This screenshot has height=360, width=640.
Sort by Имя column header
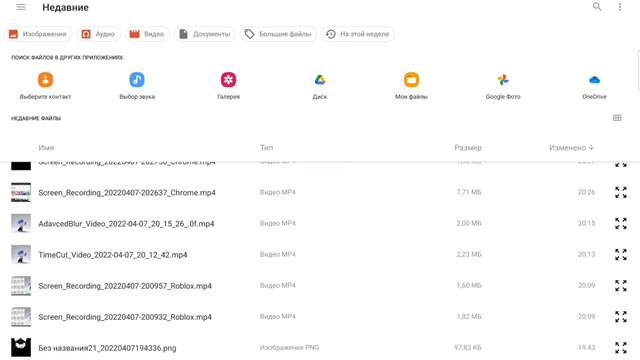pos(46,148)
